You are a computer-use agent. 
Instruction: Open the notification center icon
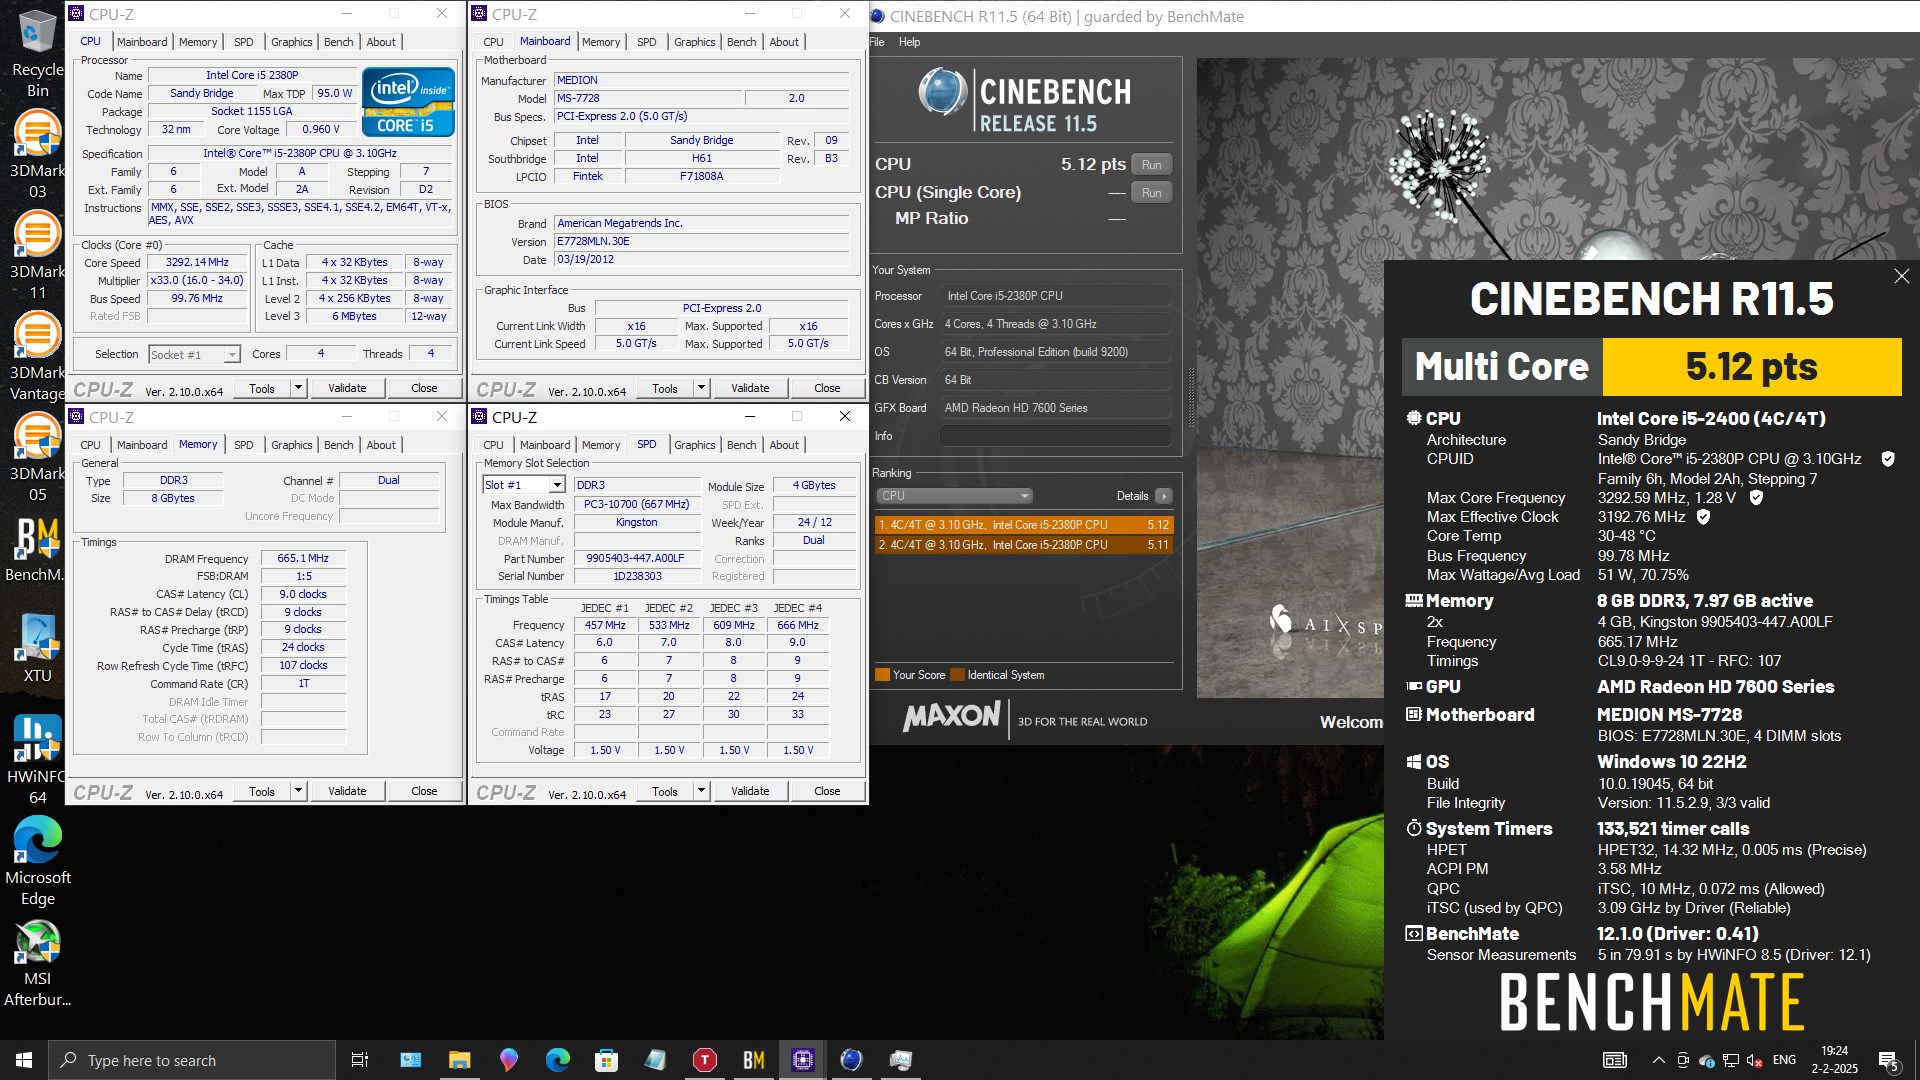coord(1888,1060)
